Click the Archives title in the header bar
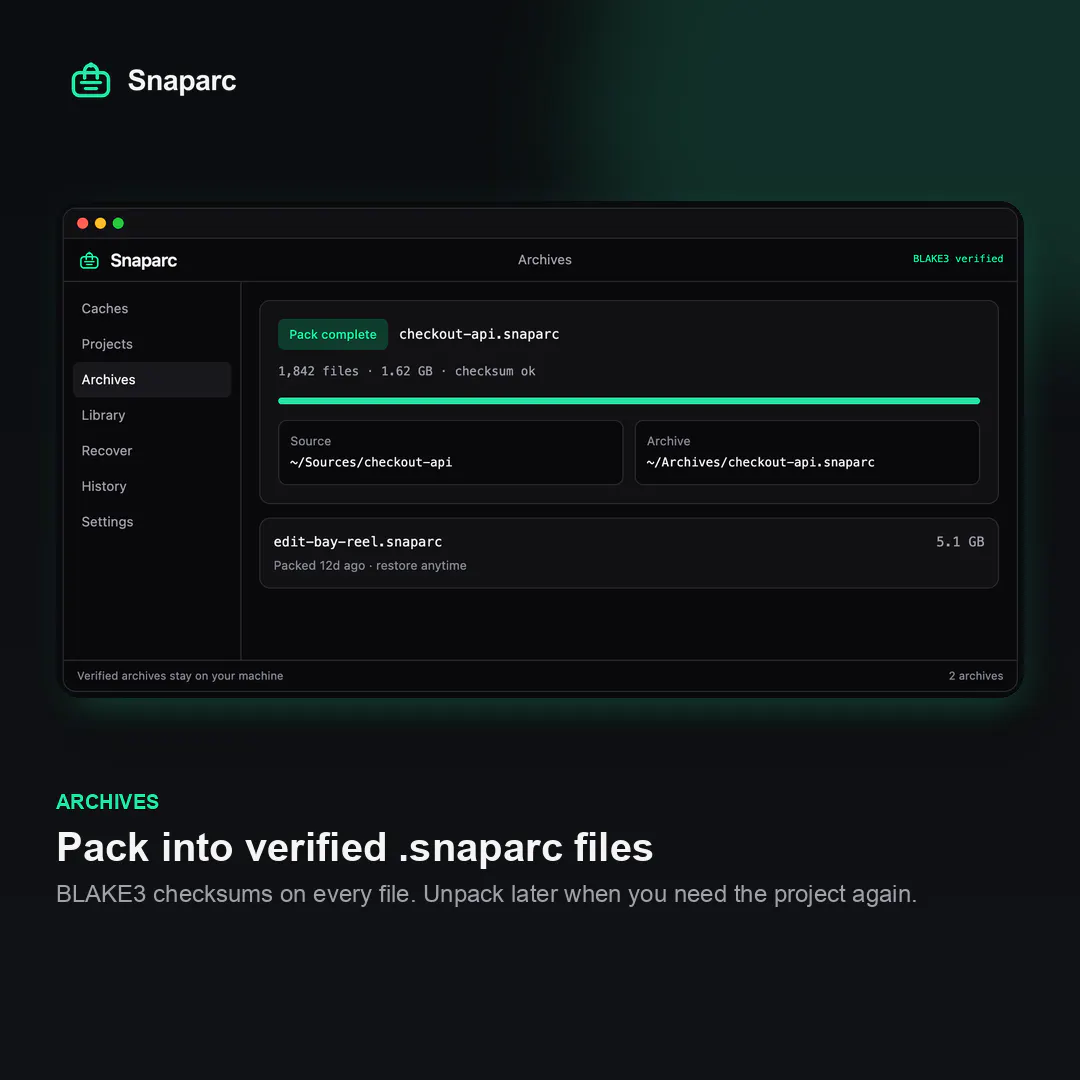 (x=545, y=260)
